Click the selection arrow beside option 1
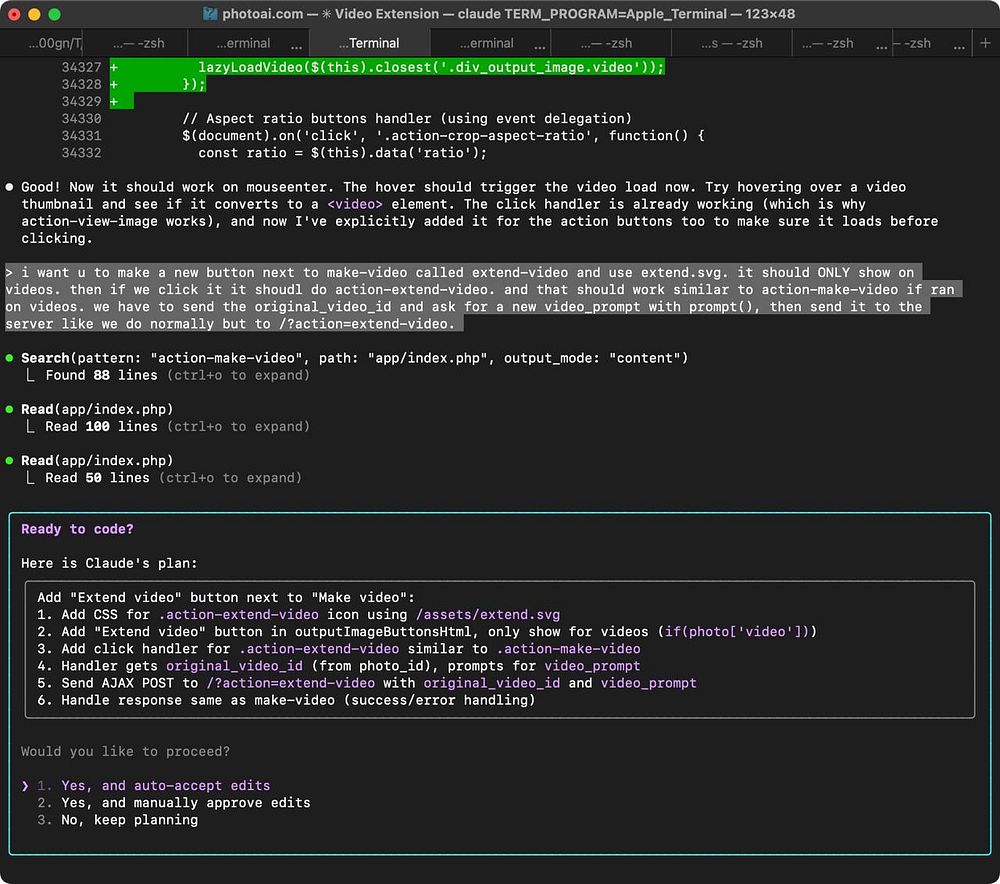Image resolution: width=1000 pixels, height=884 pixels. tap(26, 786)
